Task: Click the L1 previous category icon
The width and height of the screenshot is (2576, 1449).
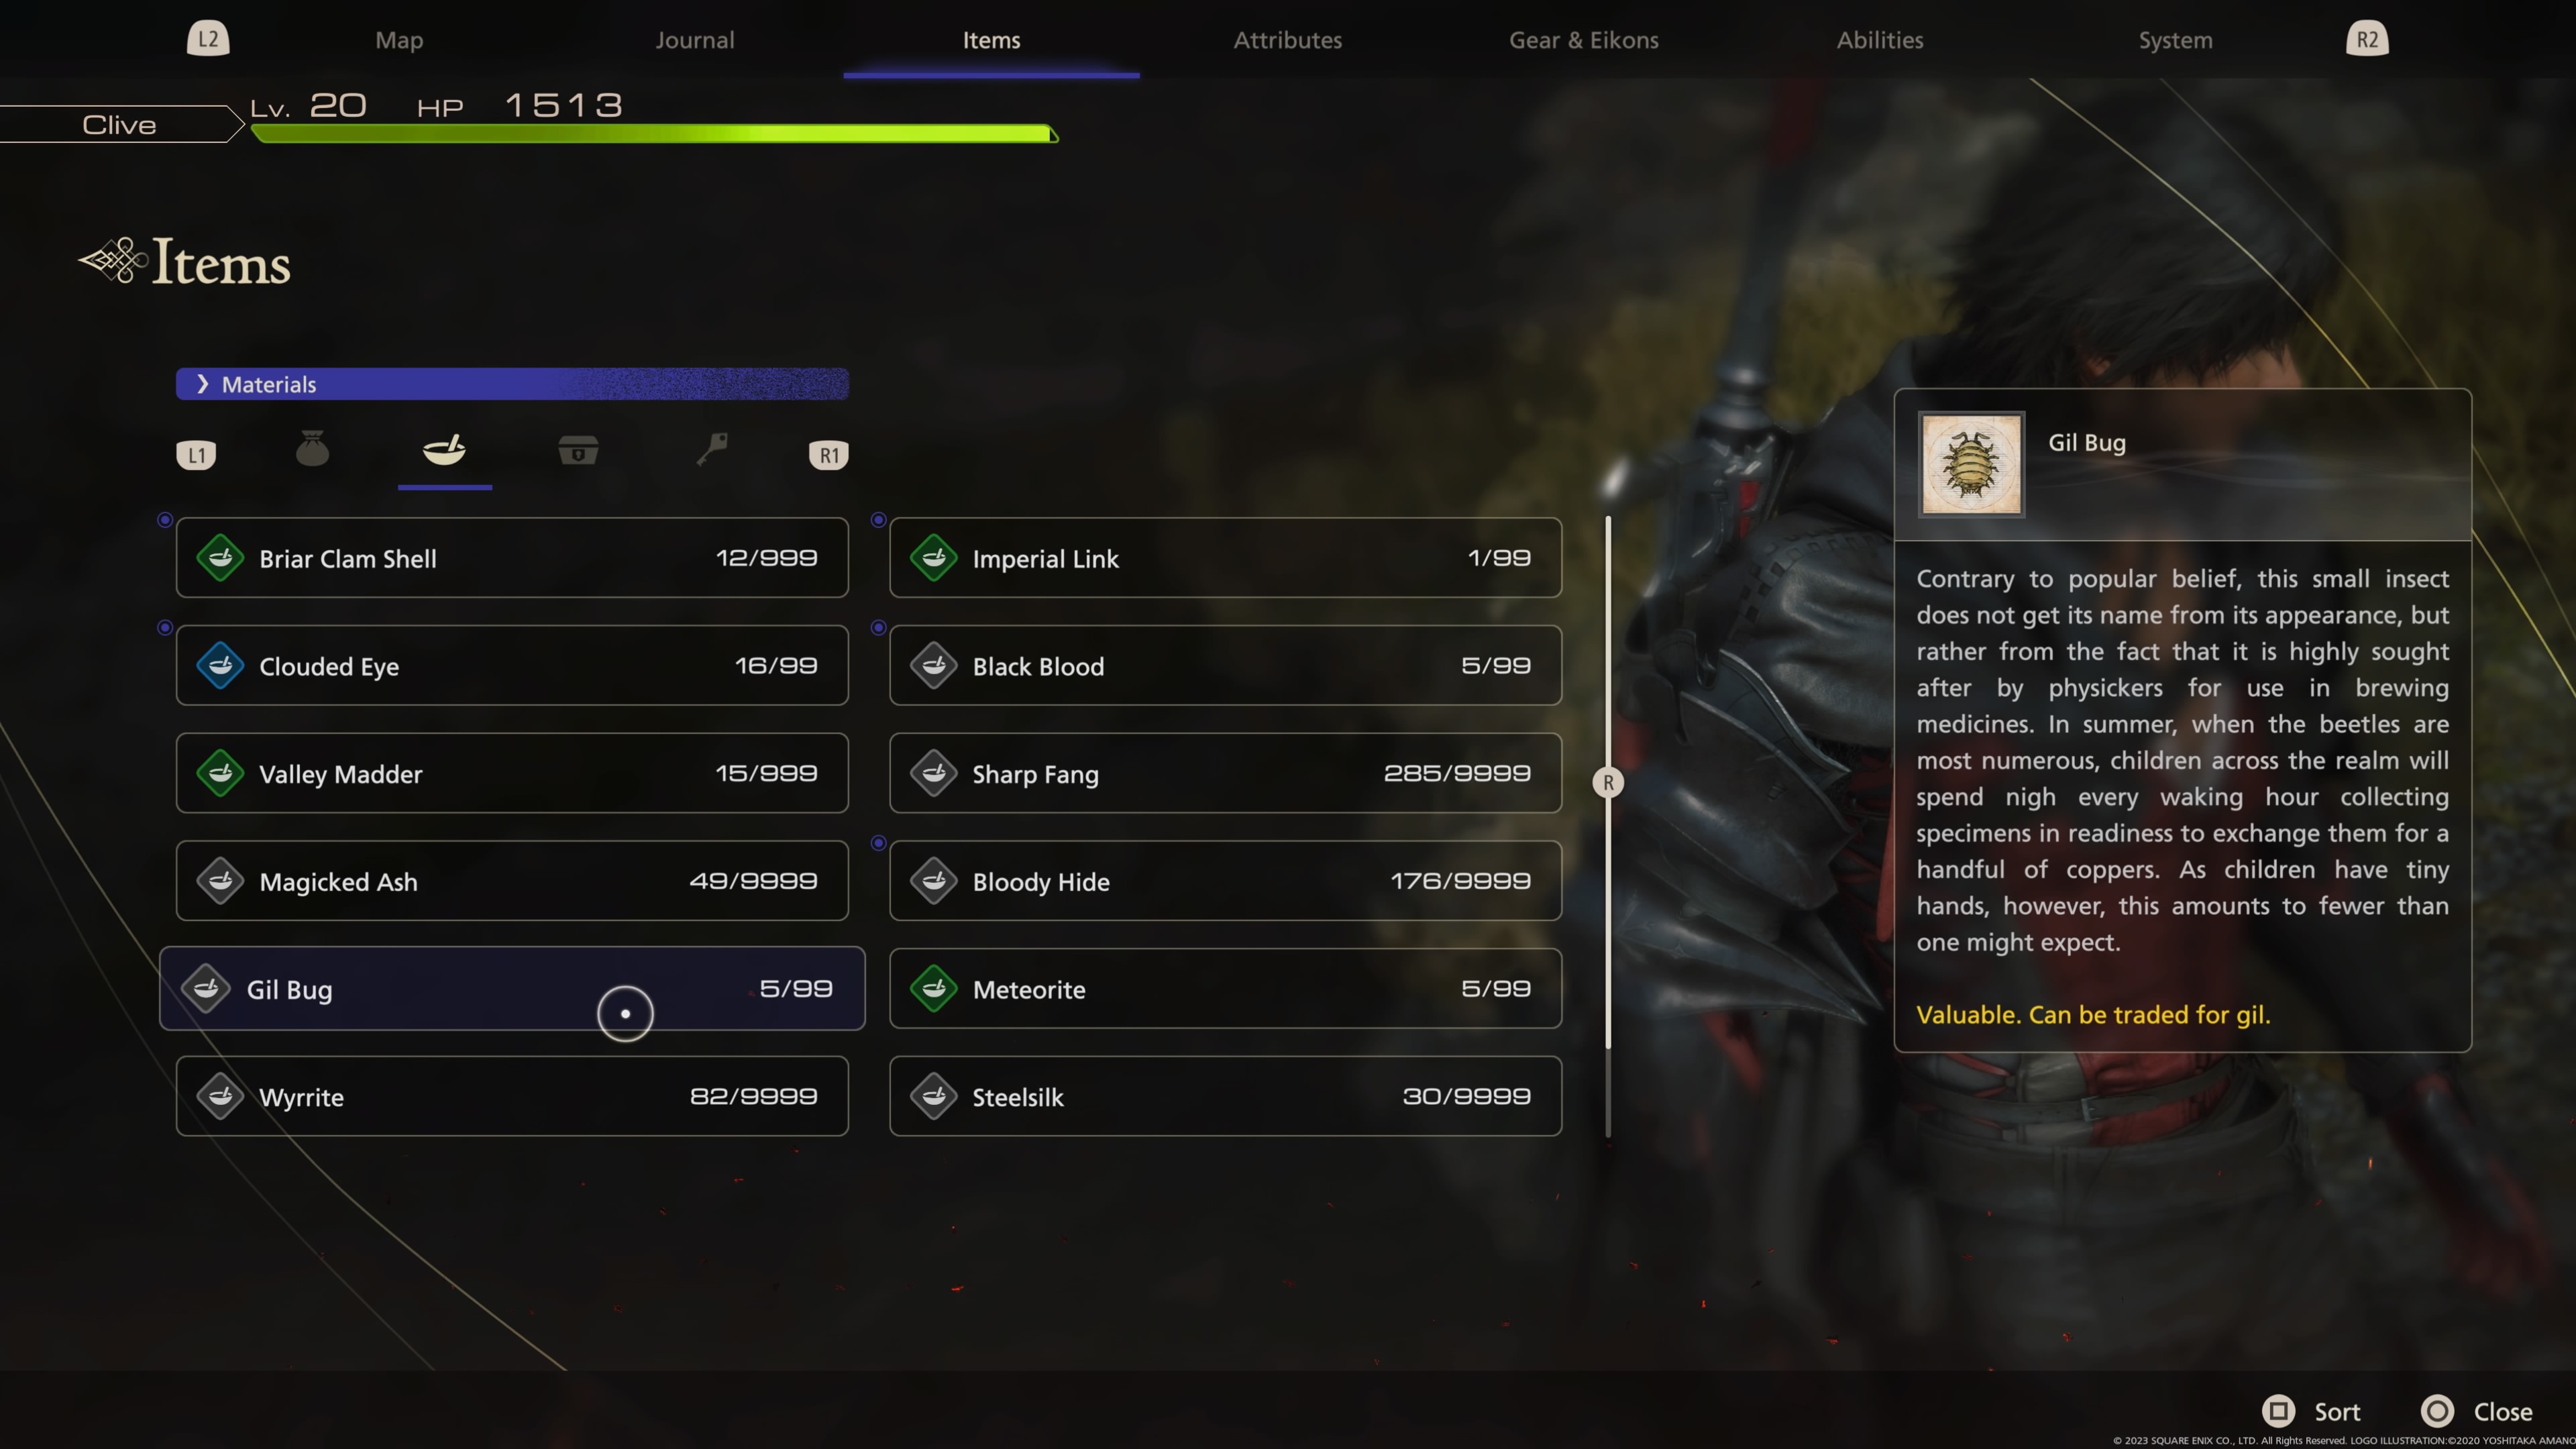Action: pos(196,455)
